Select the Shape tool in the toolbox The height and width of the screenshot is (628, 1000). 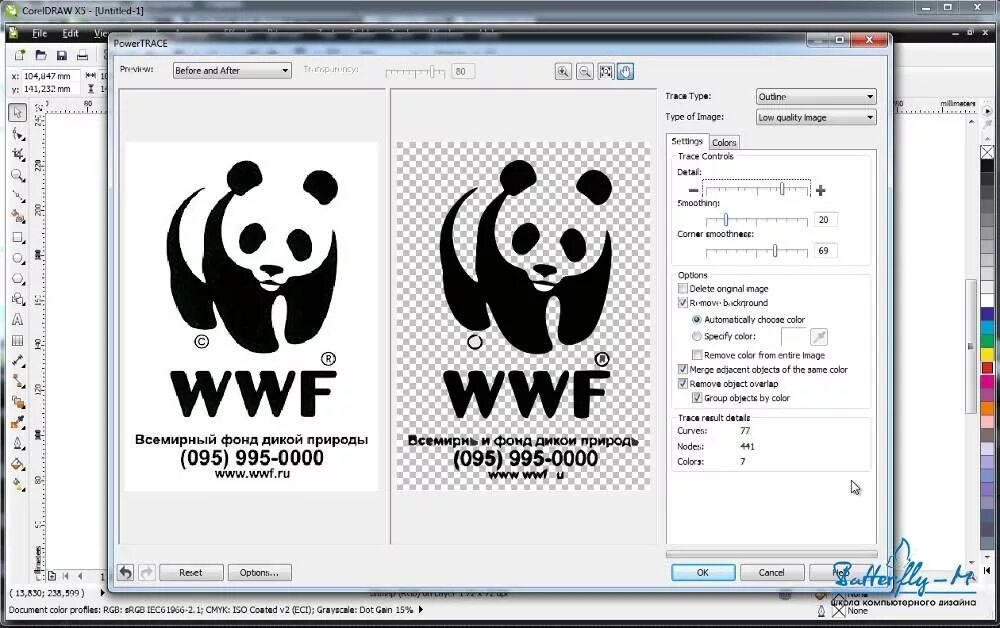tap(18, 134)
